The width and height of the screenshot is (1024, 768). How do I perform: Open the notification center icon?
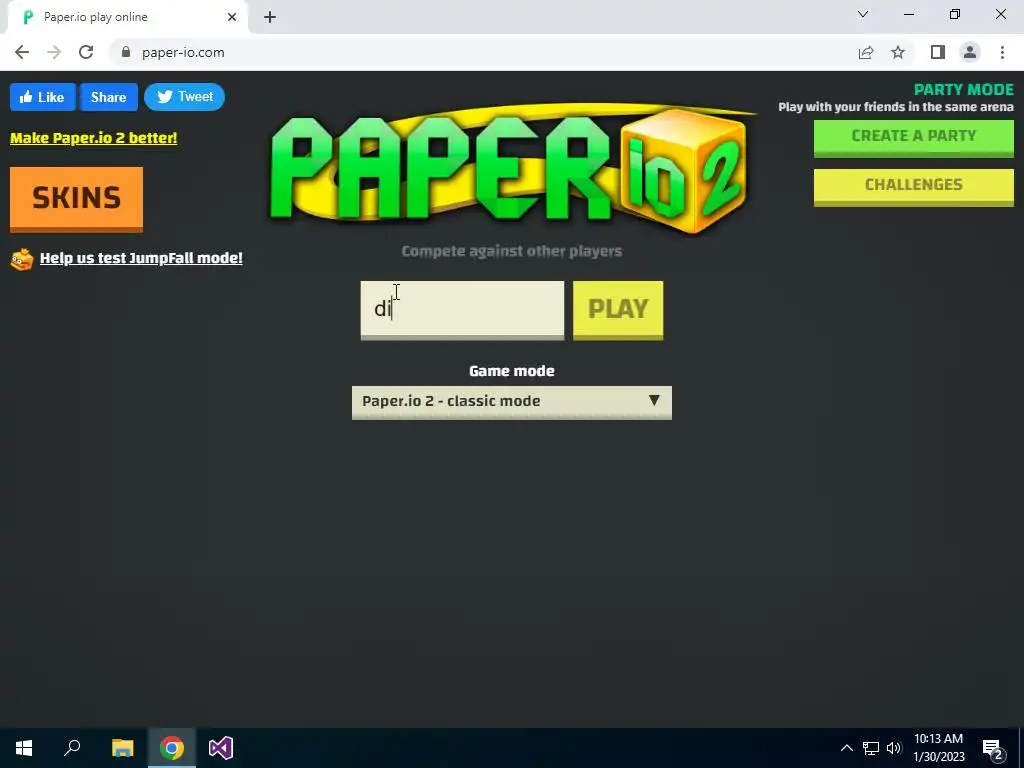[993, 749]
